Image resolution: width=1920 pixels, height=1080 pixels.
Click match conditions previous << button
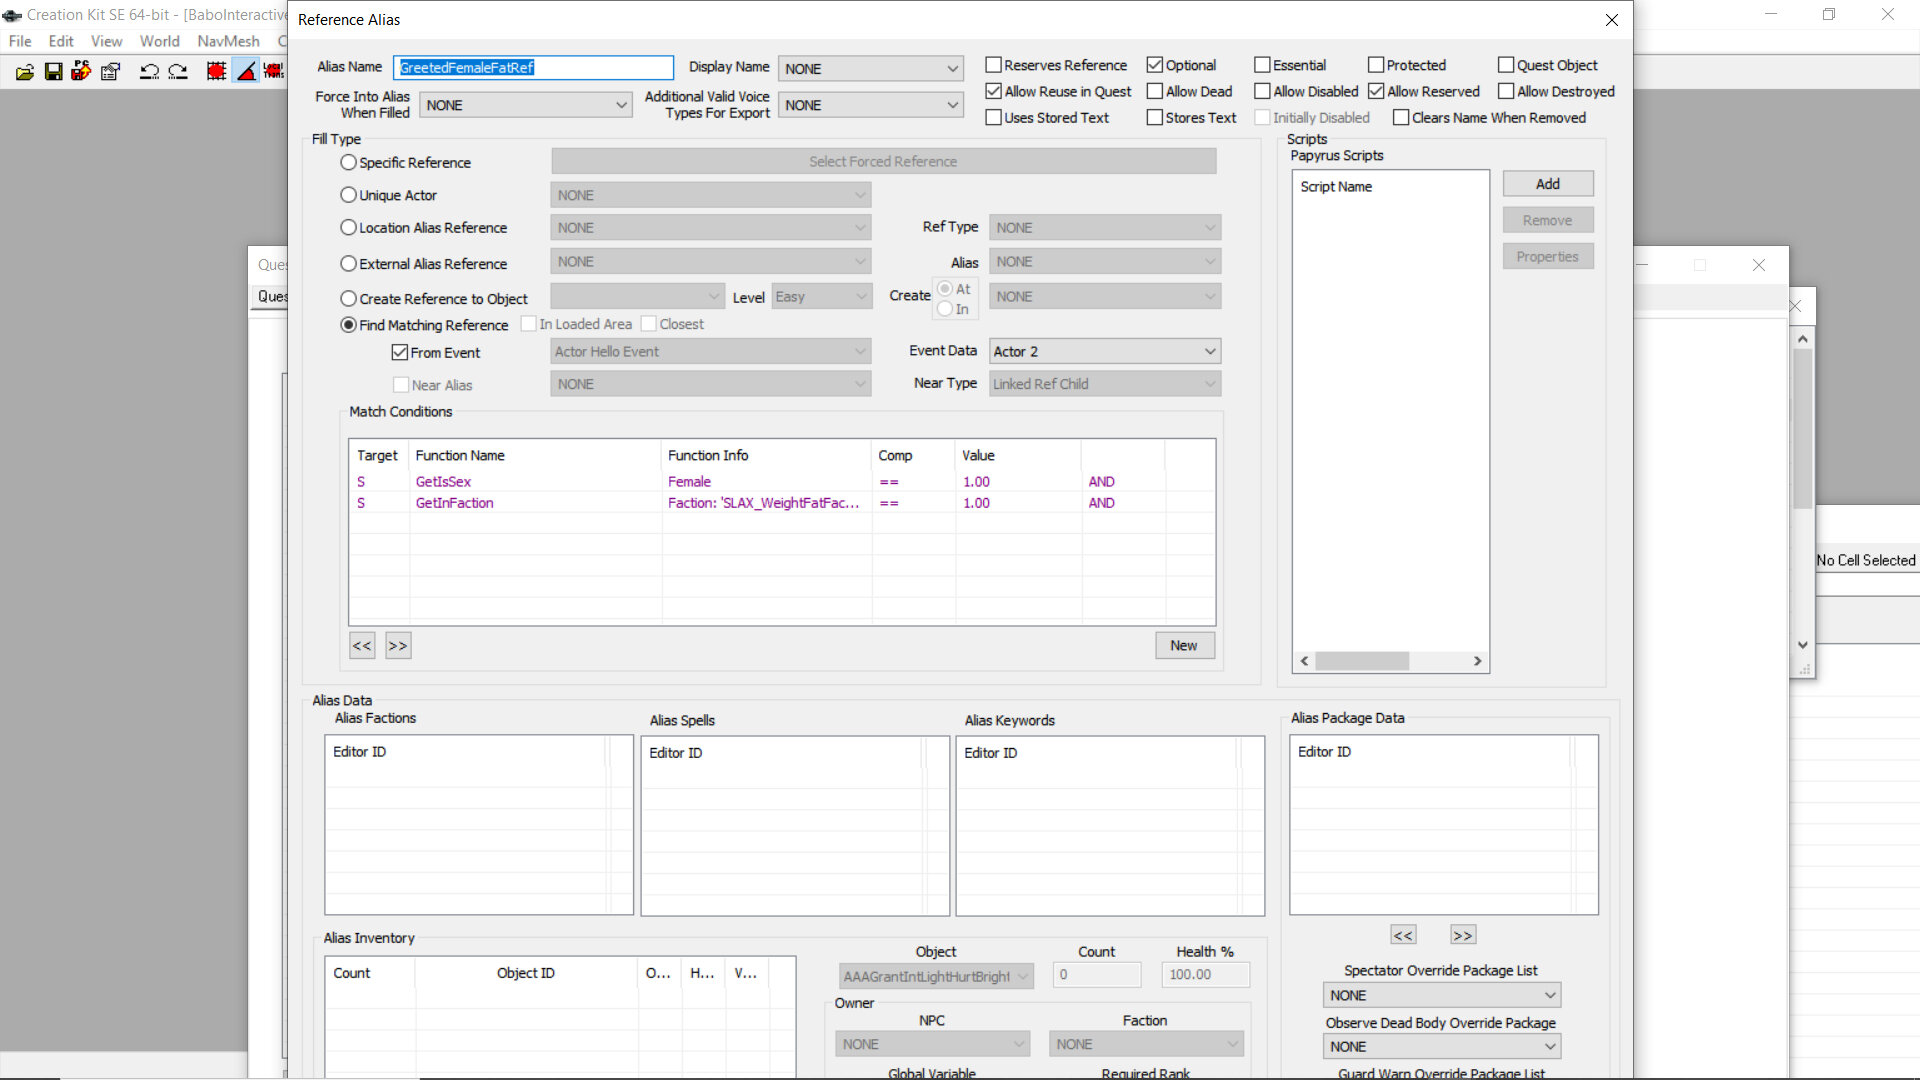coord(362,645)
